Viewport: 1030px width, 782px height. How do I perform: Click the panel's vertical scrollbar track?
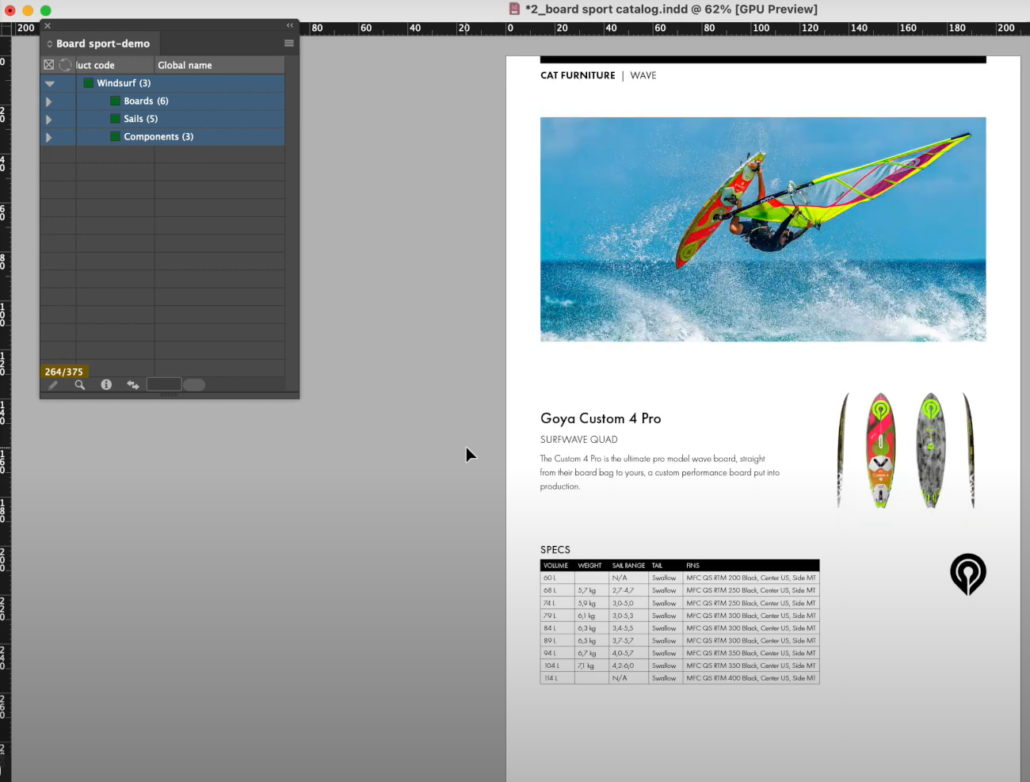[292, 223]
